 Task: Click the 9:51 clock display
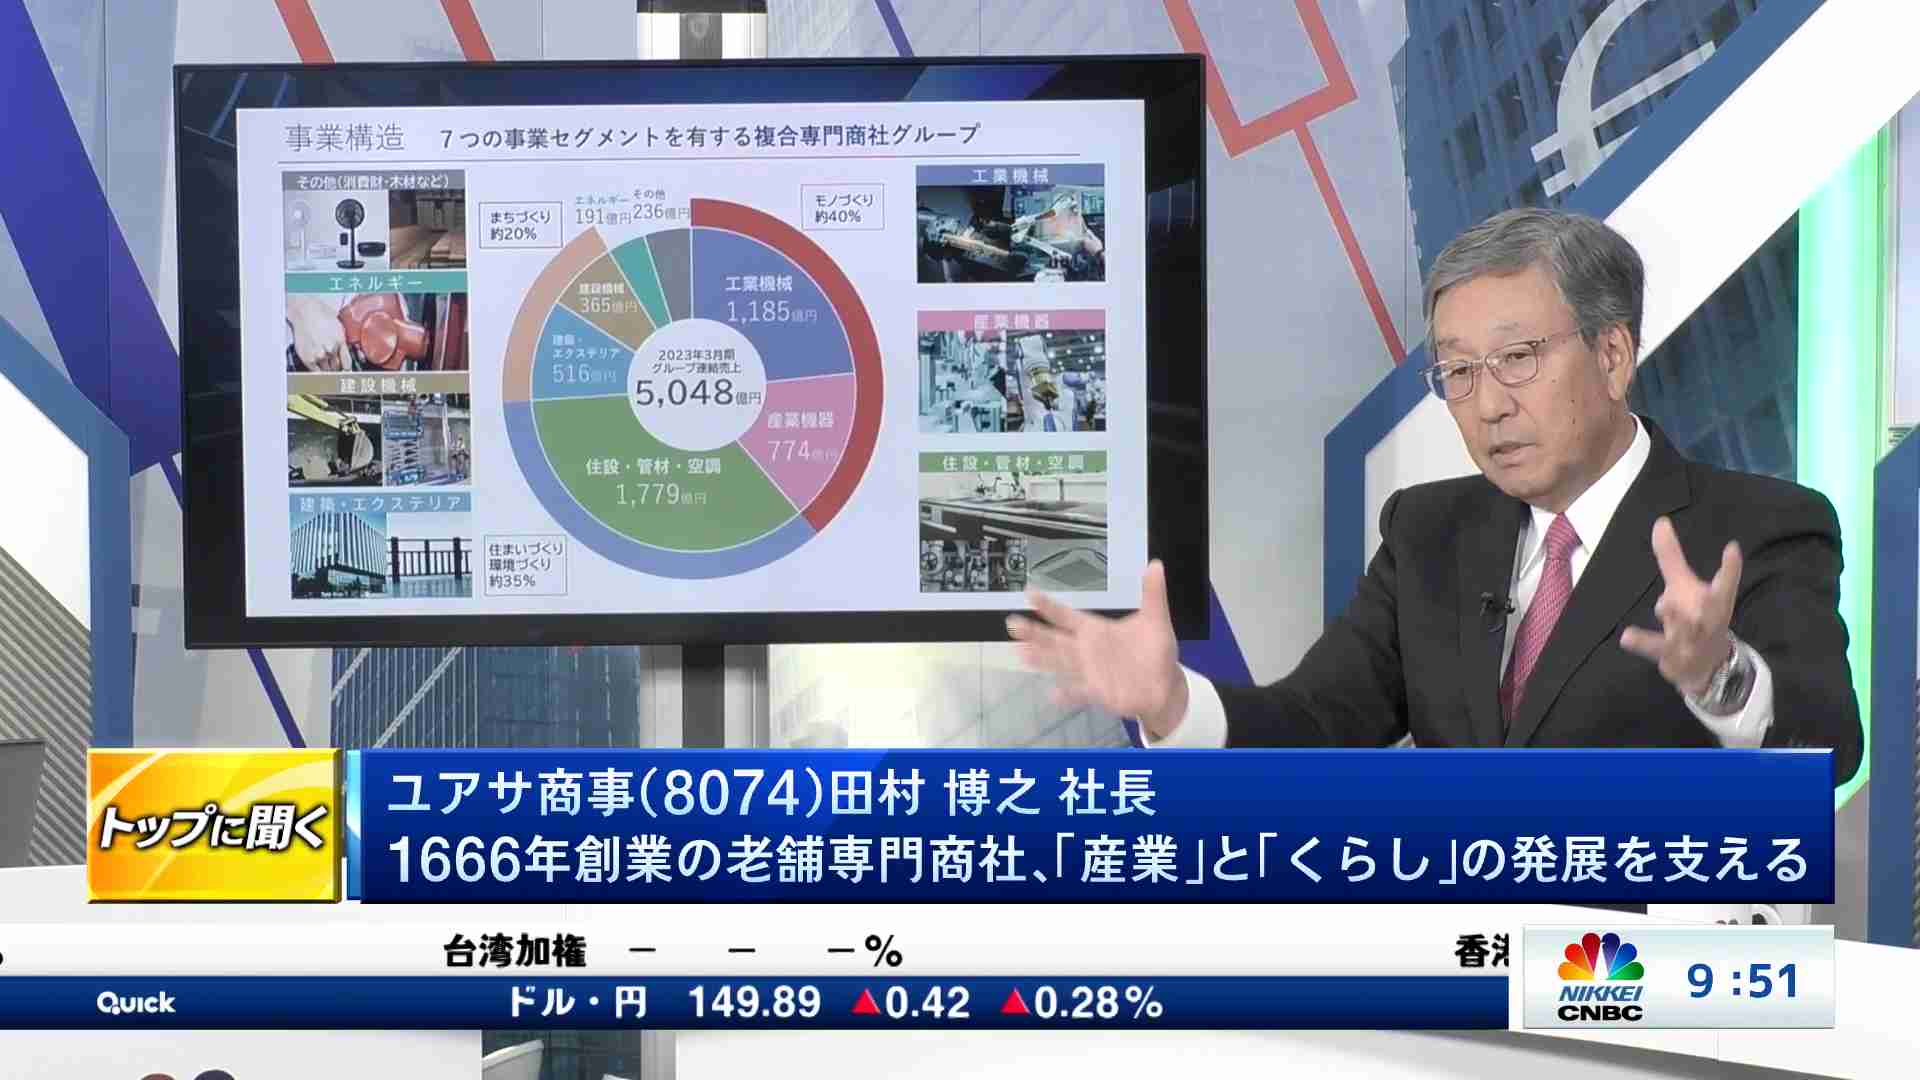click(x=1742, y=981)
